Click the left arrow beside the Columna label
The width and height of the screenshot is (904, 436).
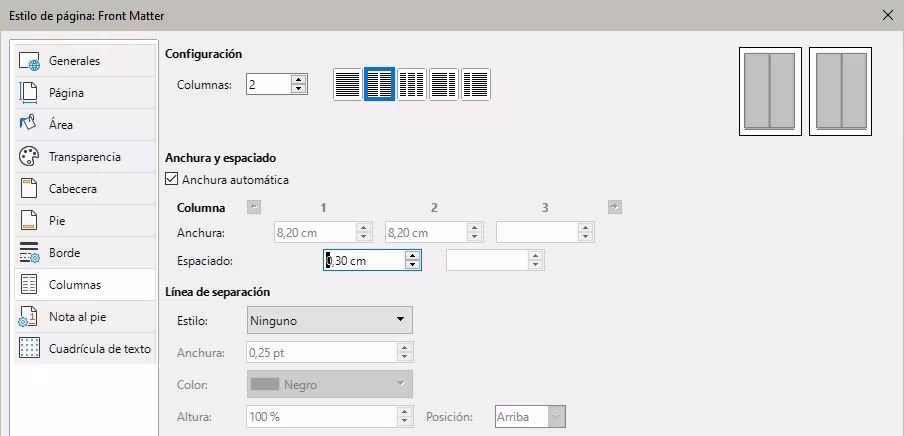pyautogui.click(x=253, y=207)
